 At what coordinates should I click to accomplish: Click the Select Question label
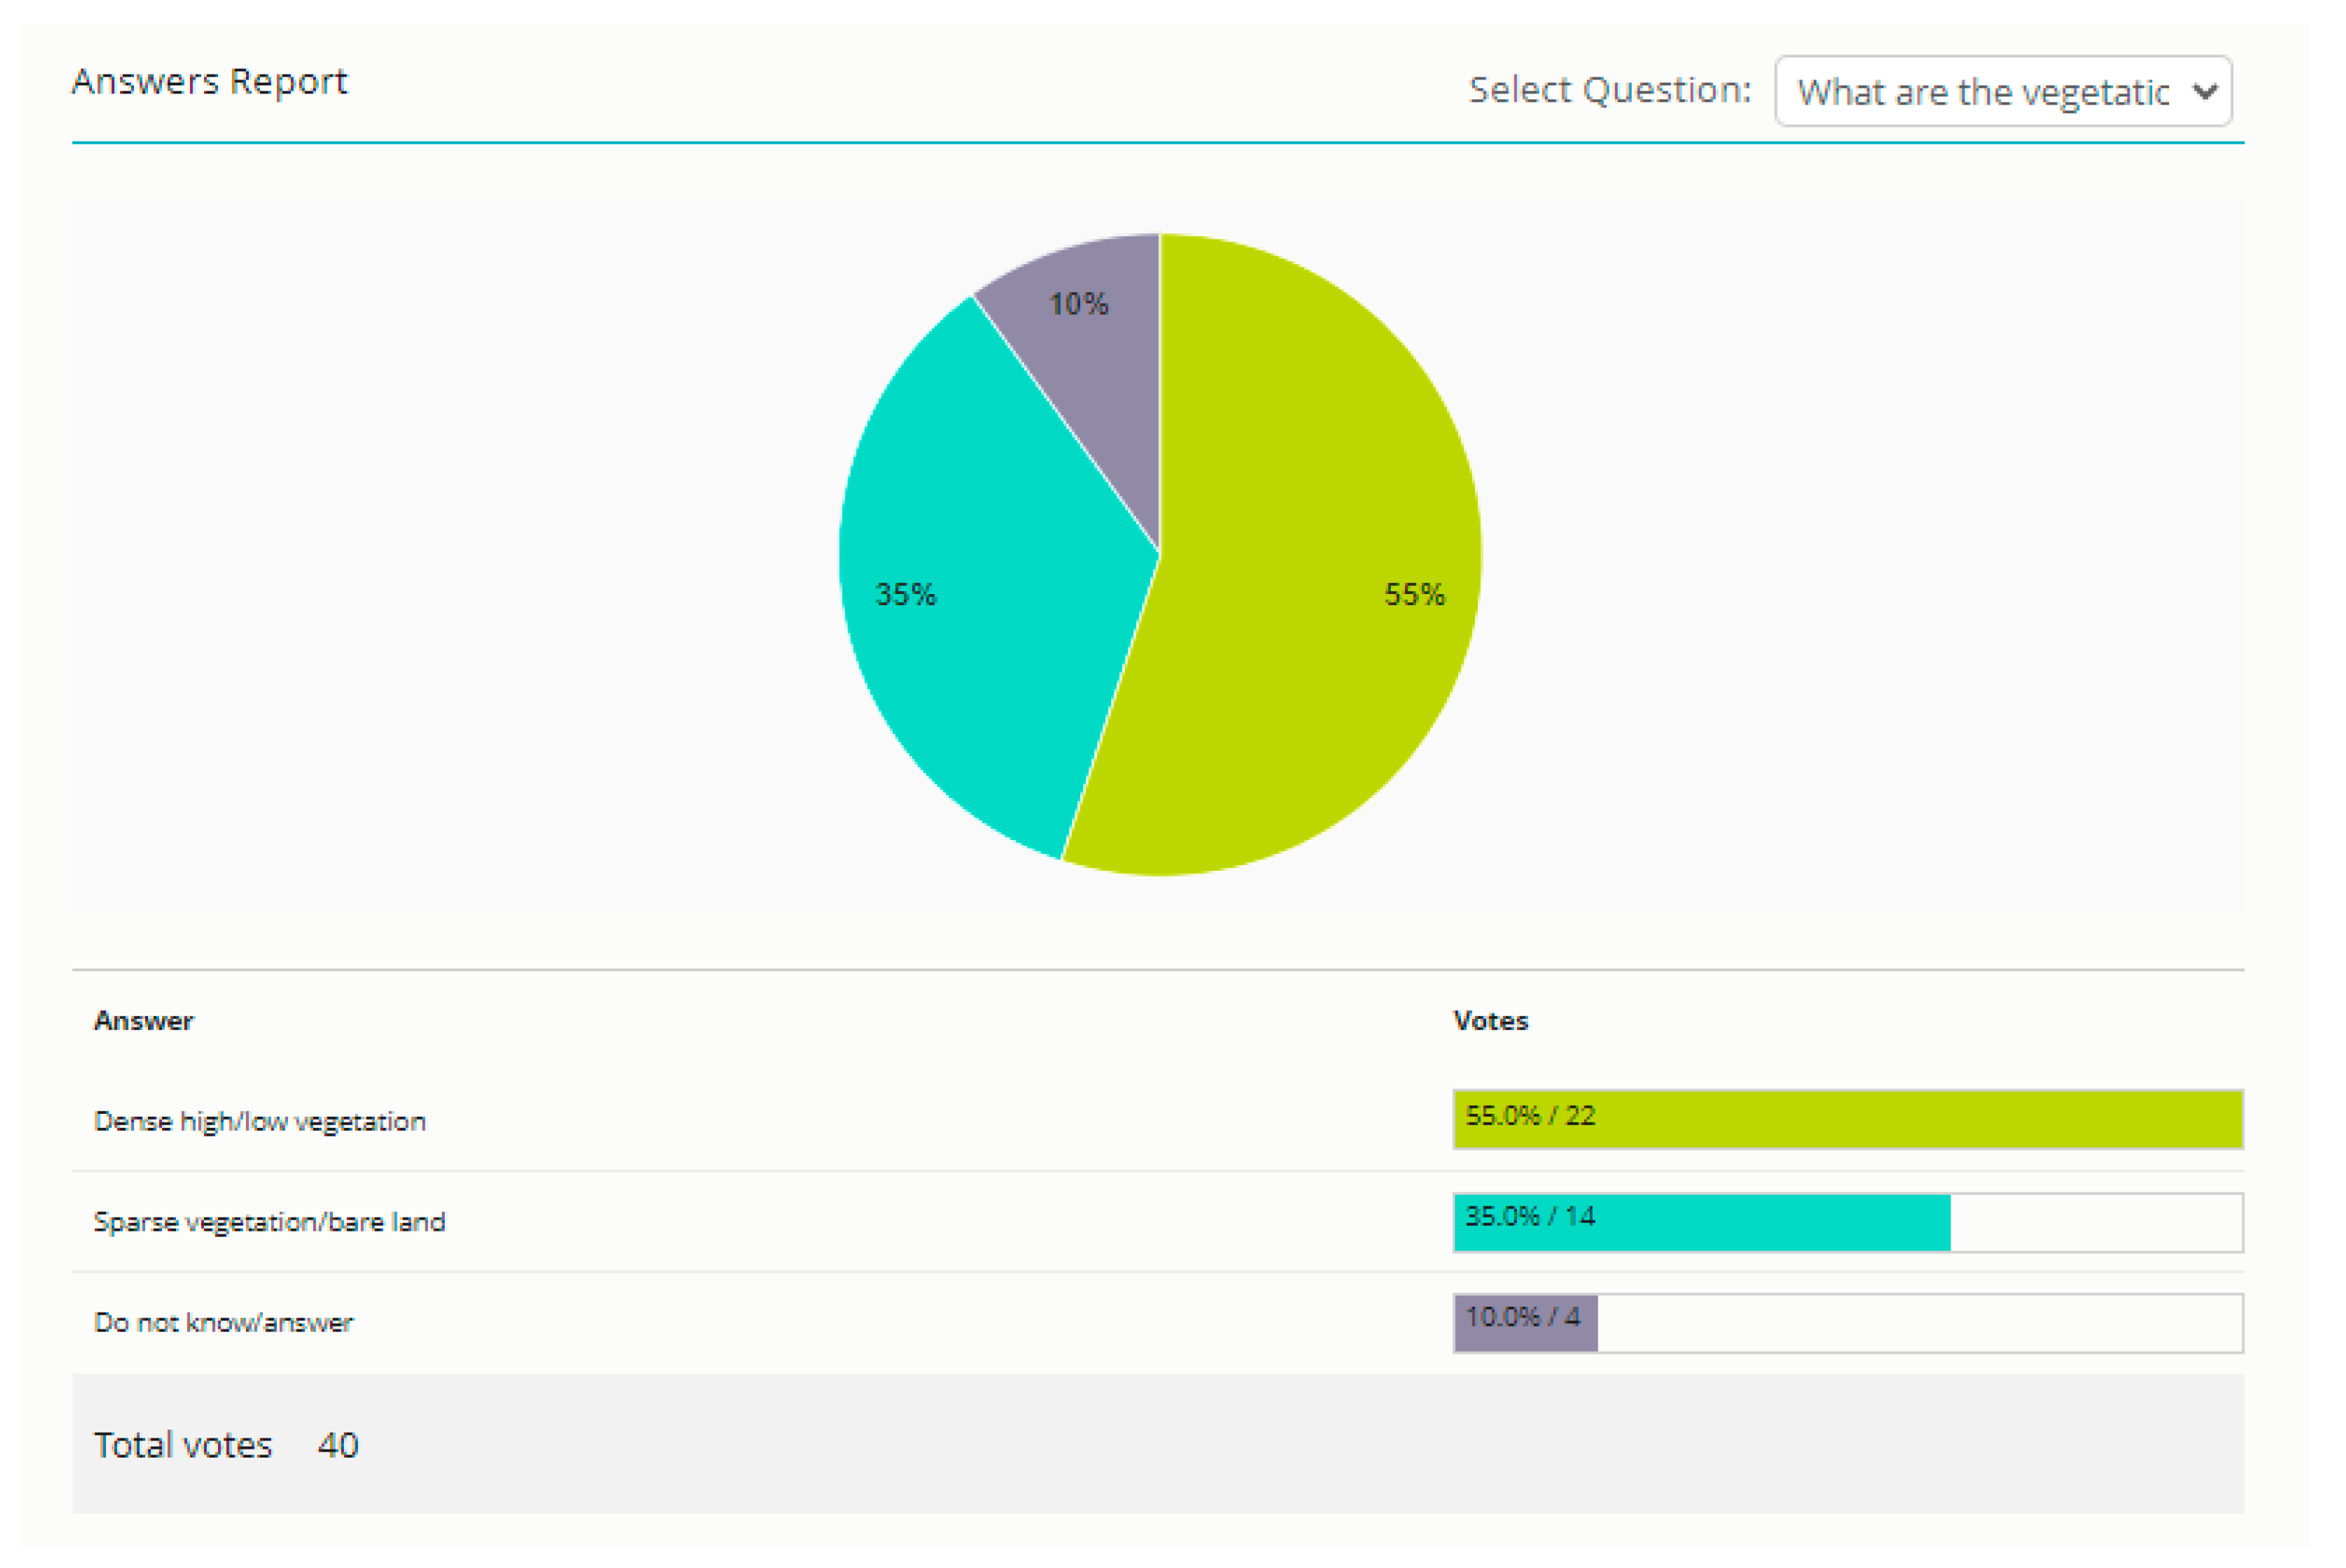click(1609, 91)
